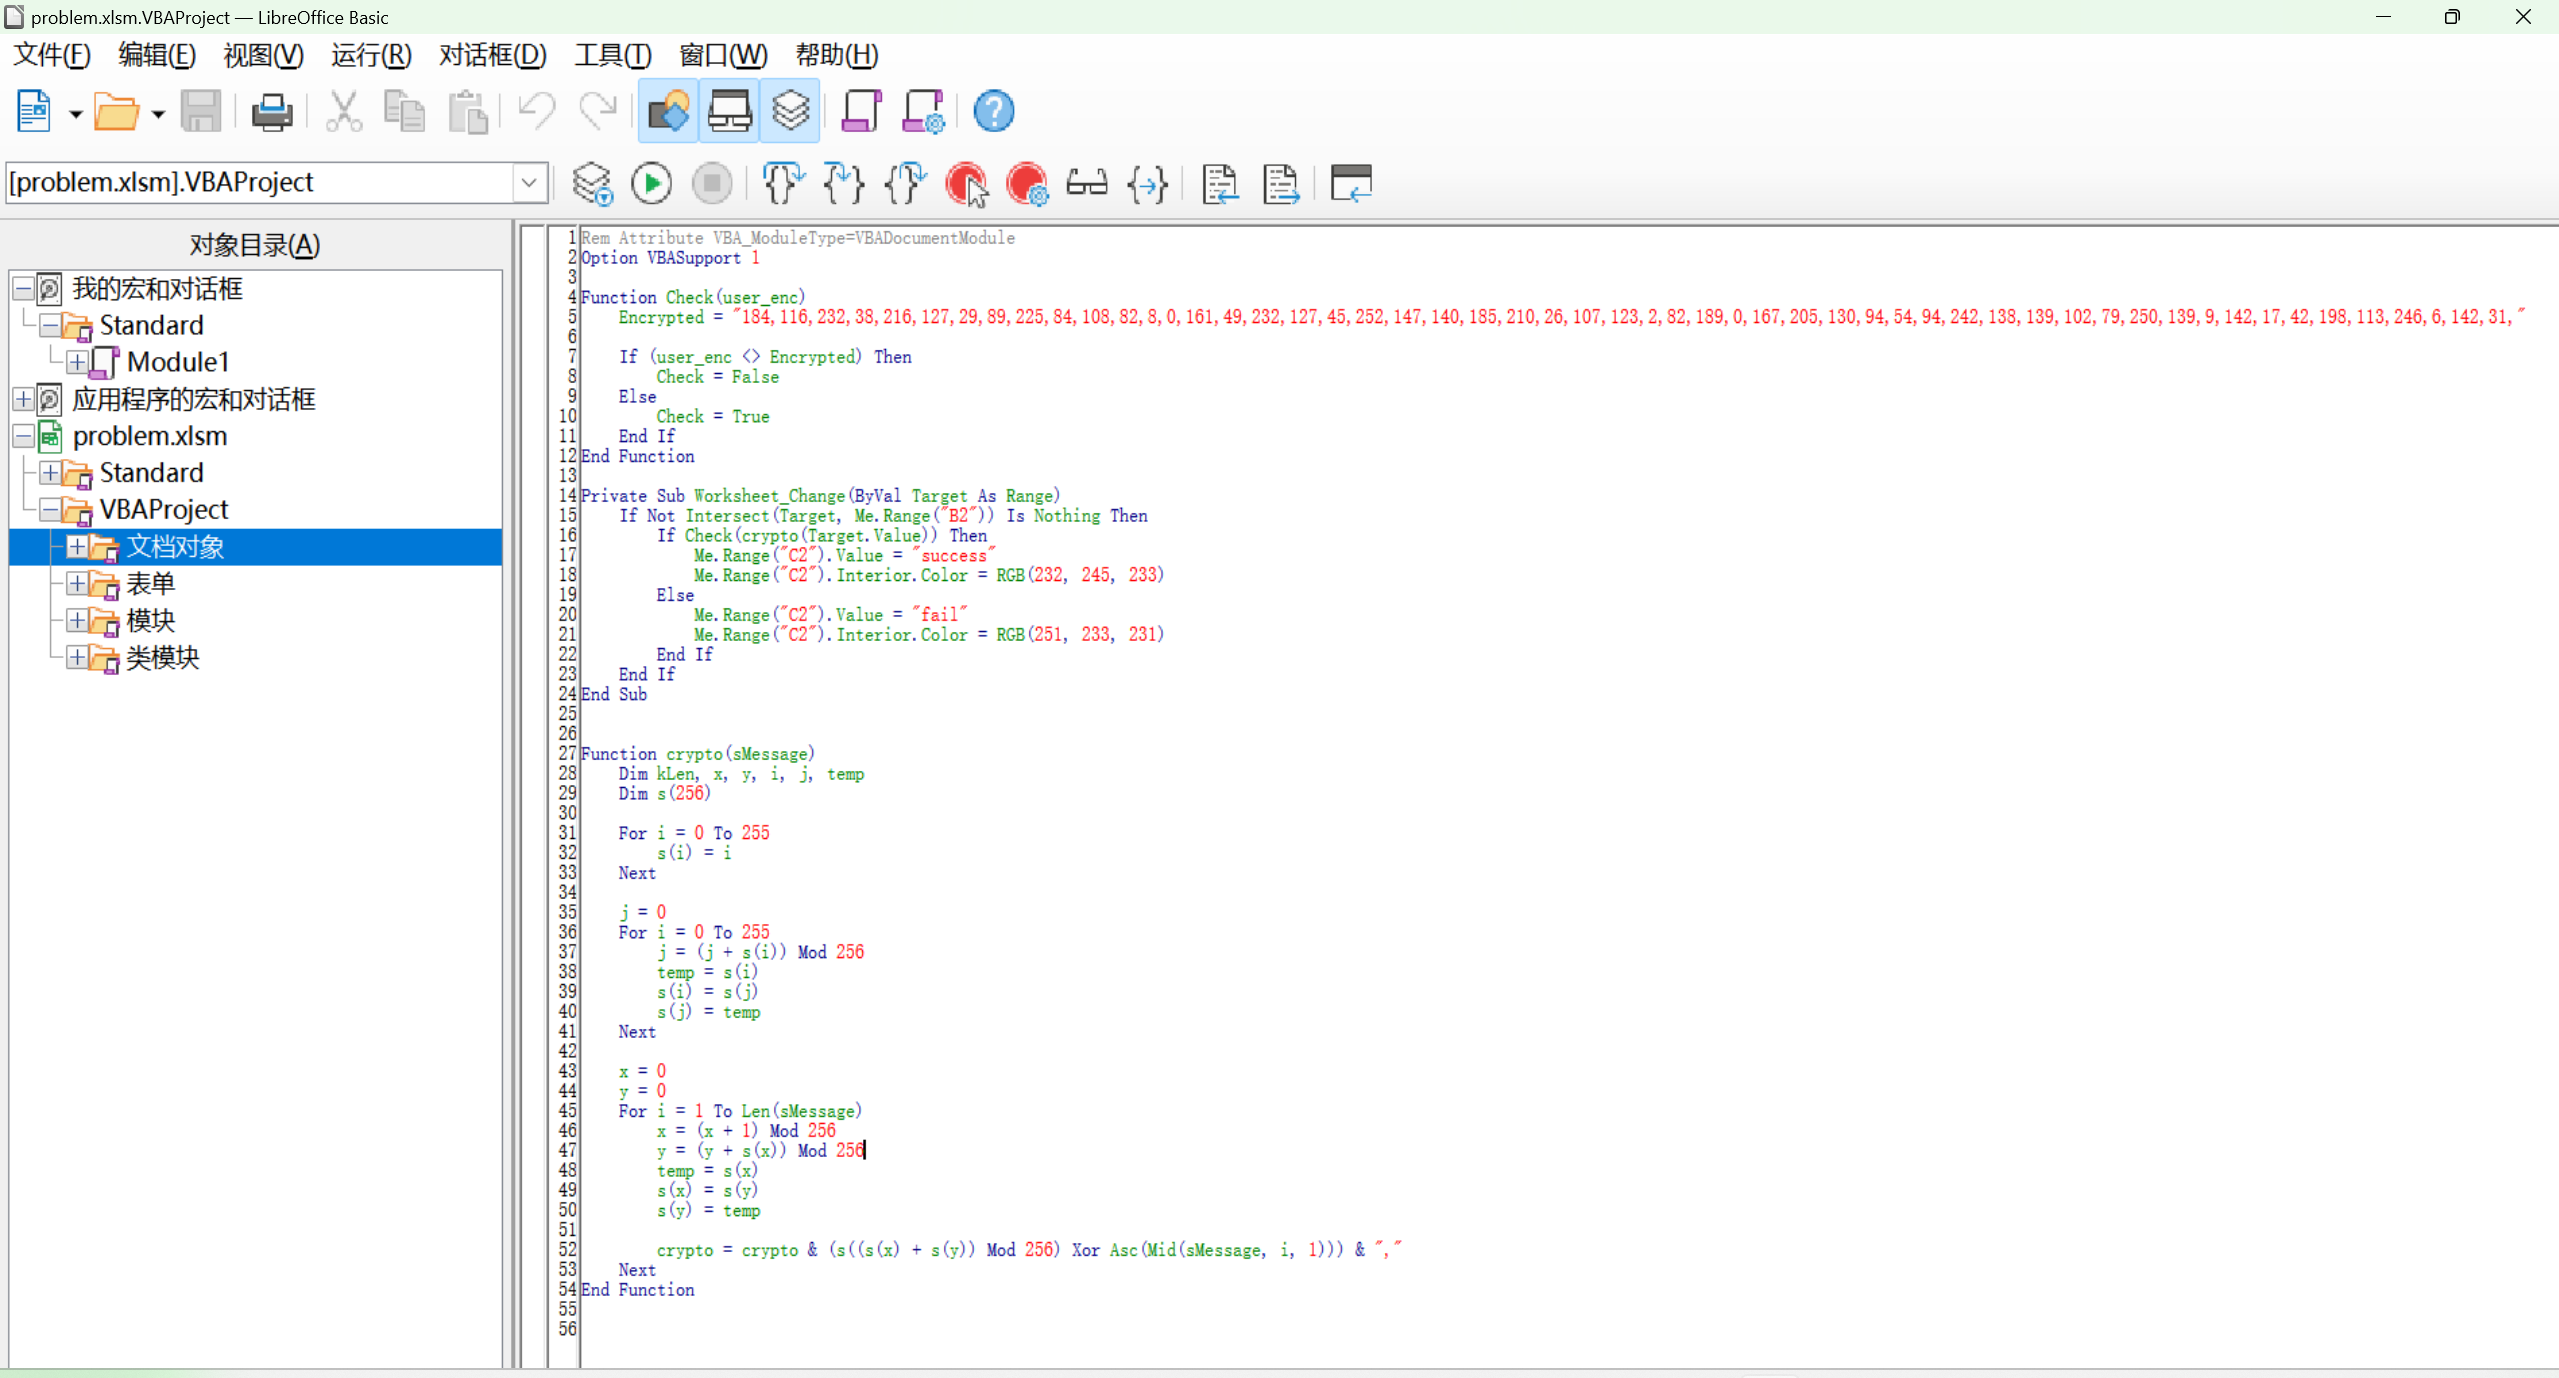Run the macro with green play button
Viewport: 2559px width, 1378px height.
click(652, 184)
